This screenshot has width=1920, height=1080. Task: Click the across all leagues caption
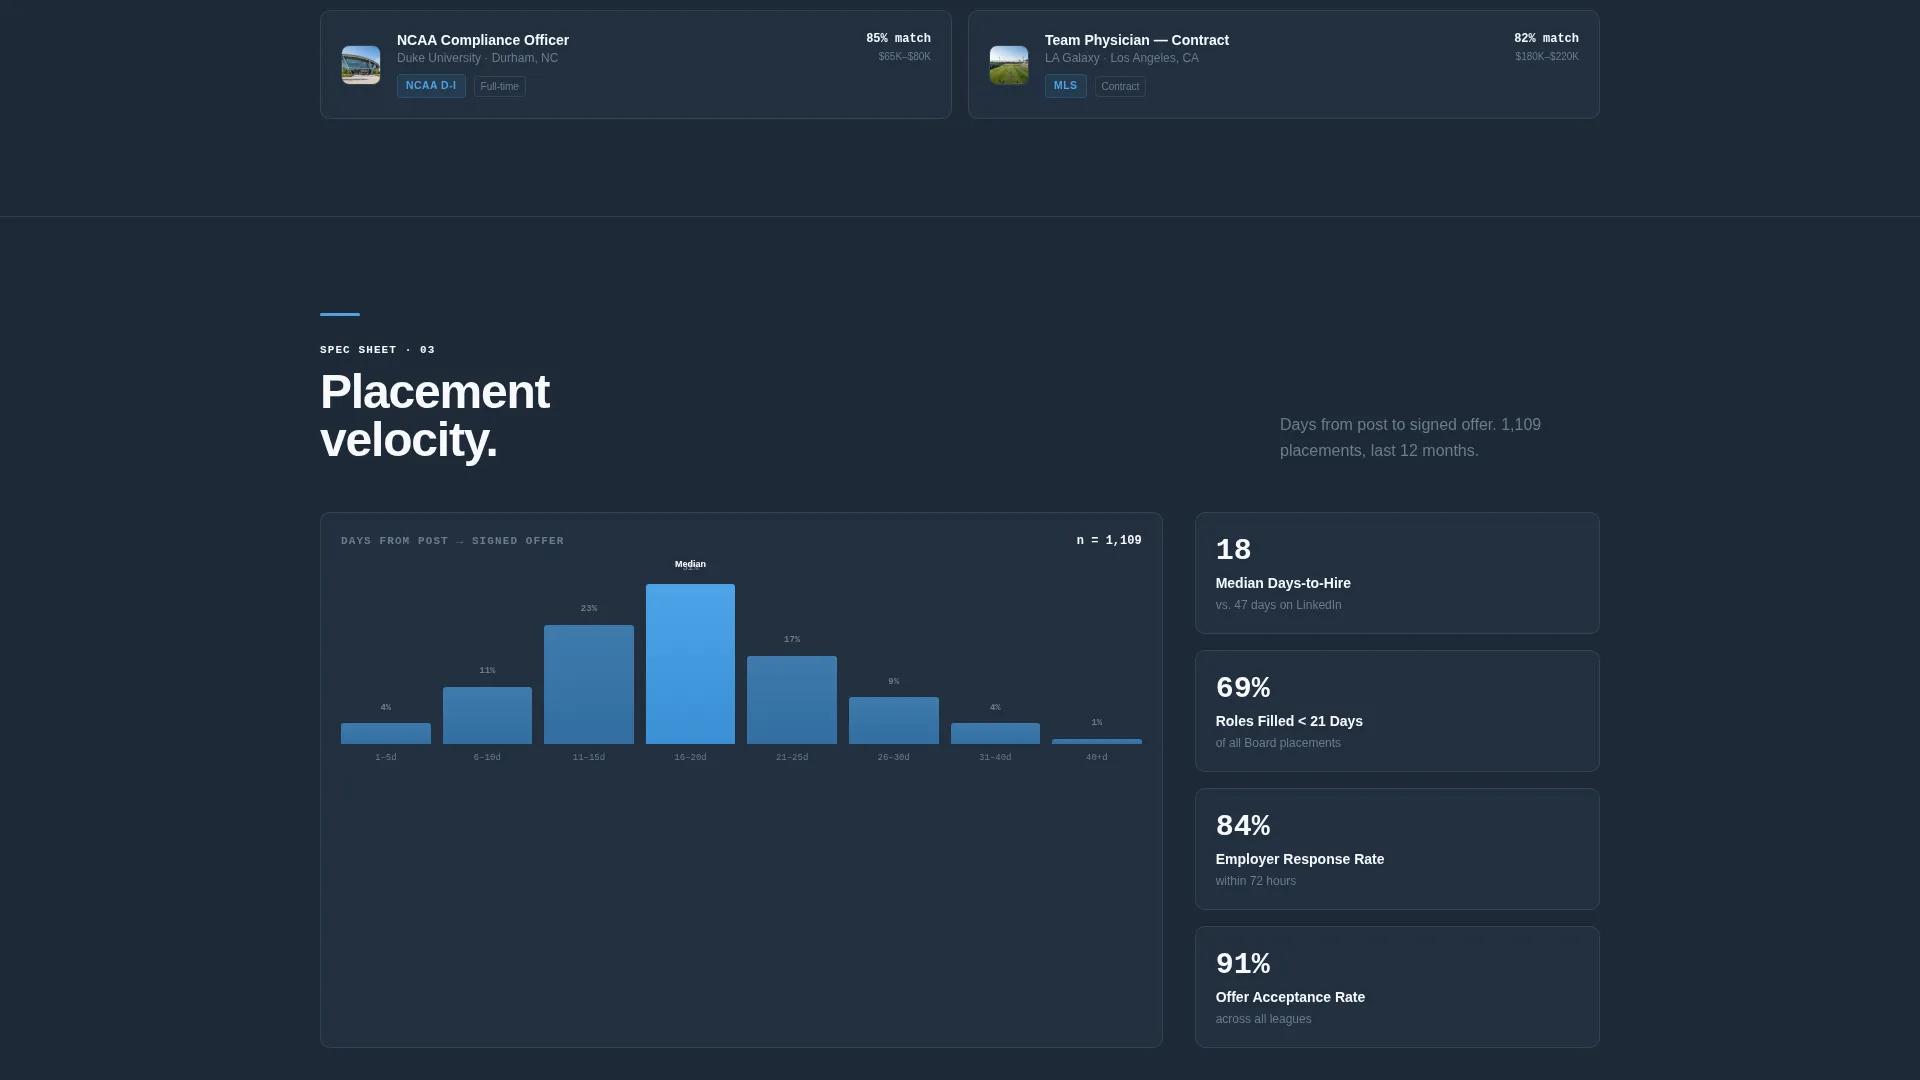pyautogui.click(x=1263, y=1019)
